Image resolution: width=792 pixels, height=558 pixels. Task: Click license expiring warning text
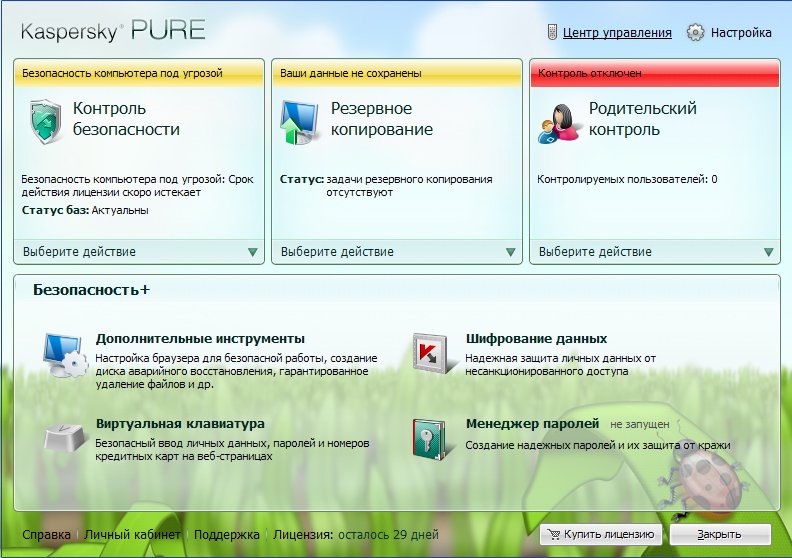(137, 186)
